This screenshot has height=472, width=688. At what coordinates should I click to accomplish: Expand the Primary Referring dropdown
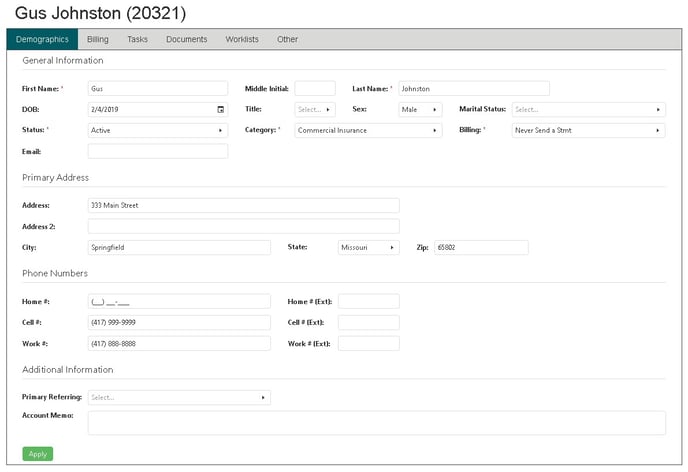(x=179, y=397)
